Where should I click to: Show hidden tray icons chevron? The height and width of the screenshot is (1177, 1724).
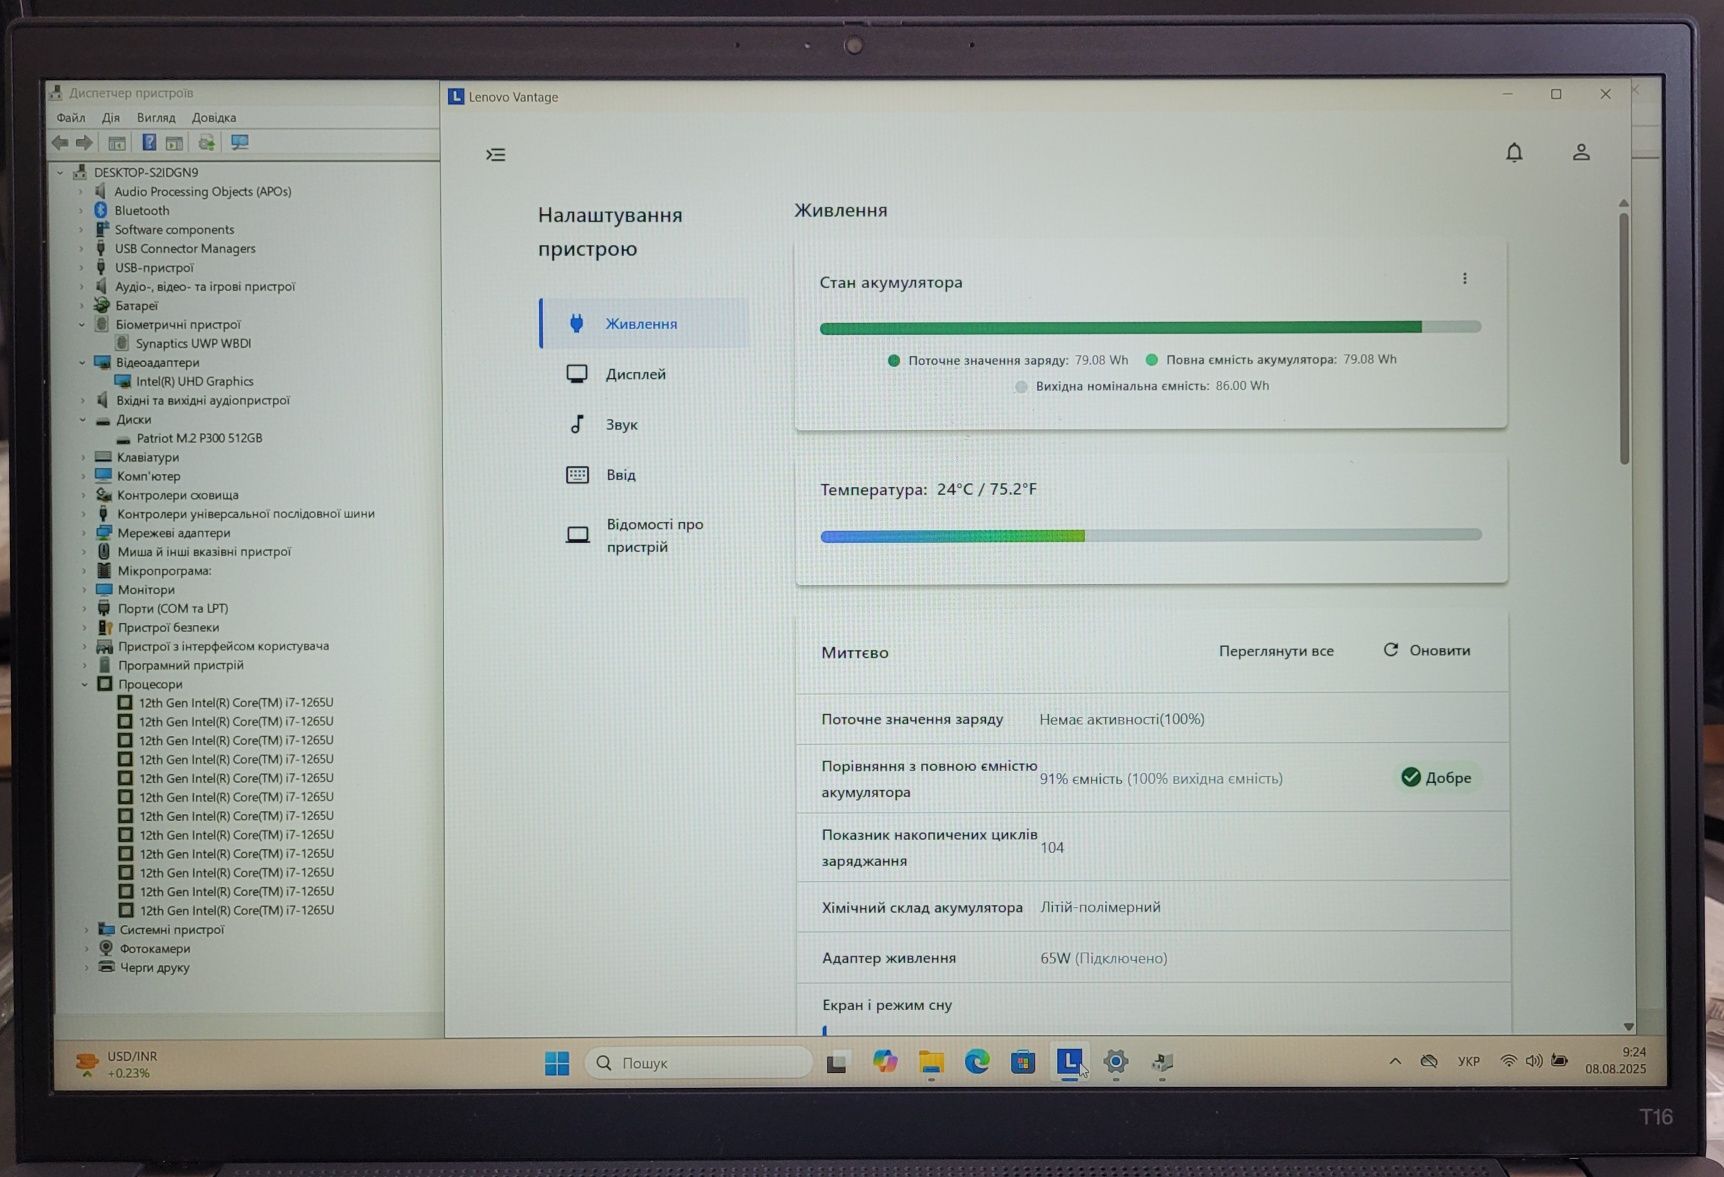pos(1395,1062)
